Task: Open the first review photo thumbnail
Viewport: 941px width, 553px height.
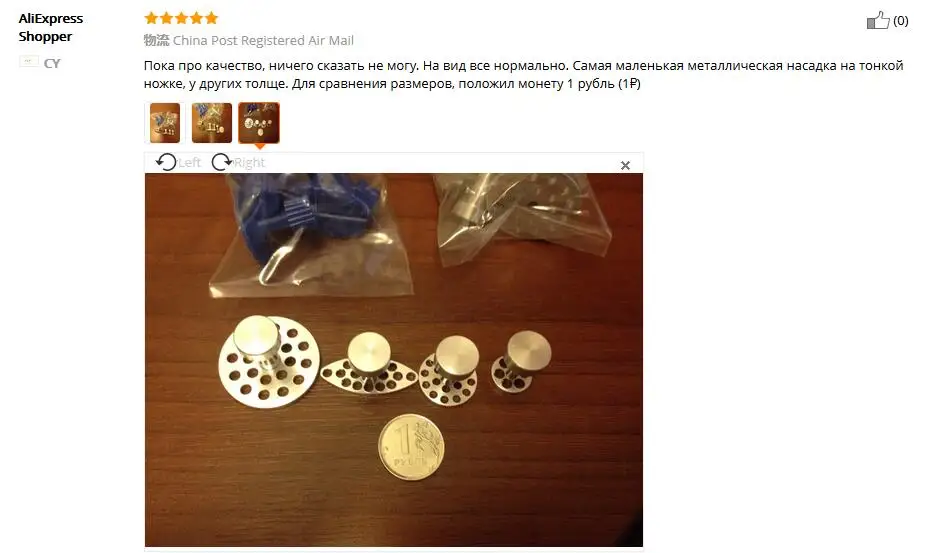Action: [165, 122]
